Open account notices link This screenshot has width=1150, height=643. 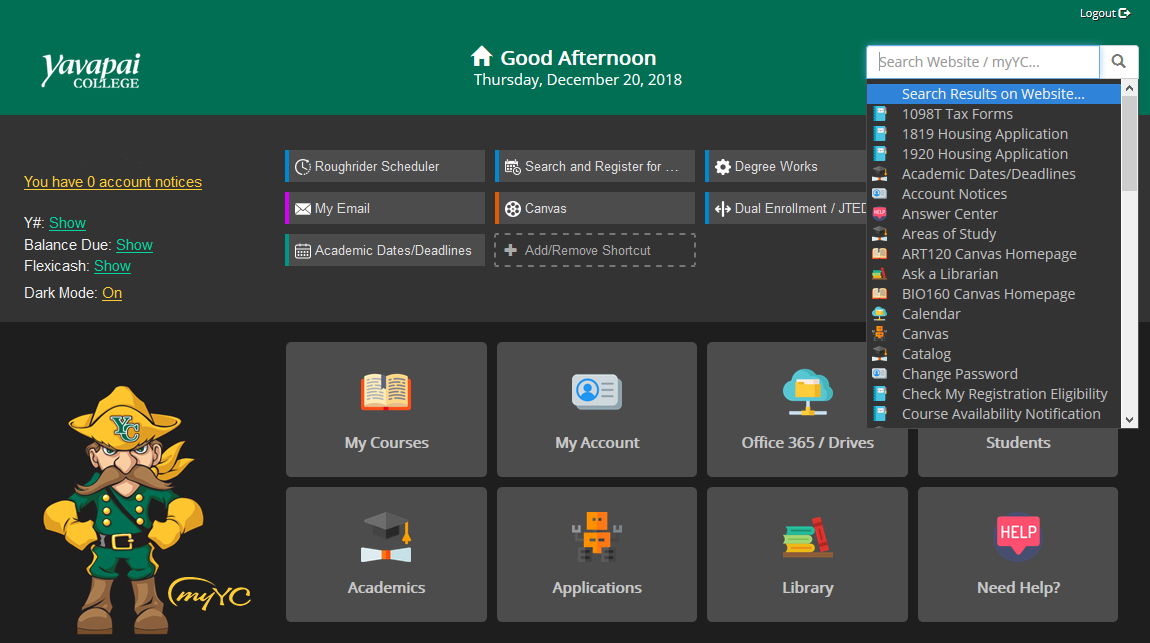112,181
